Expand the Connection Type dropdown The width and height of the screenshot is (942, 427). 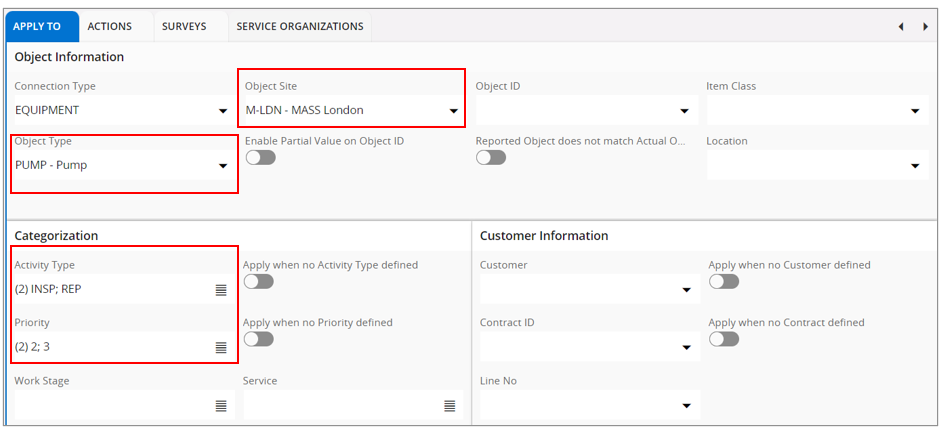point(222,111)
